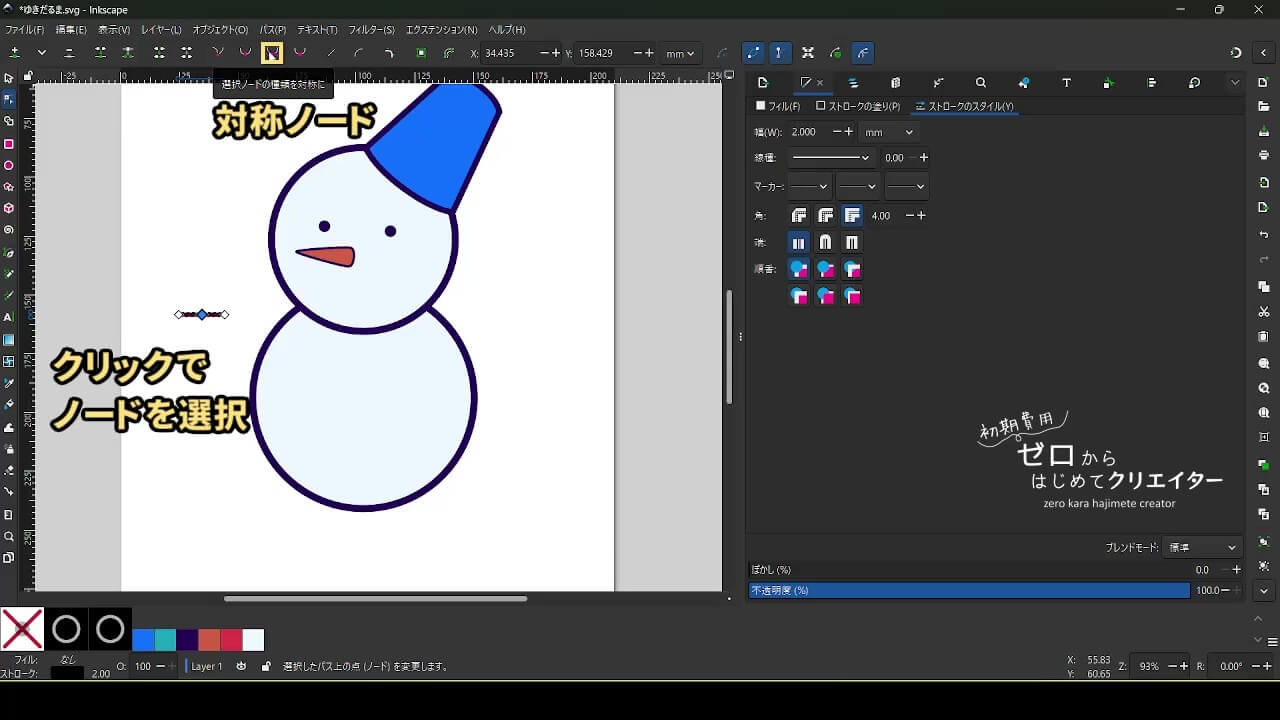
Task: Open the Text and Font panel icon
Action: tap(1066, 83)
